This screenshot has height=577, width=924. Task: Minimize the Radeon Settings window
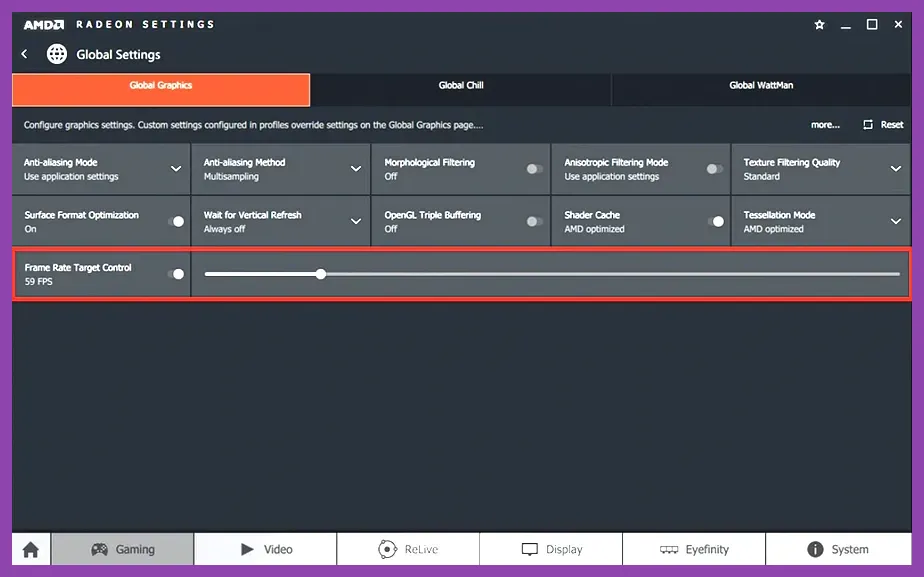coord(846,26)
